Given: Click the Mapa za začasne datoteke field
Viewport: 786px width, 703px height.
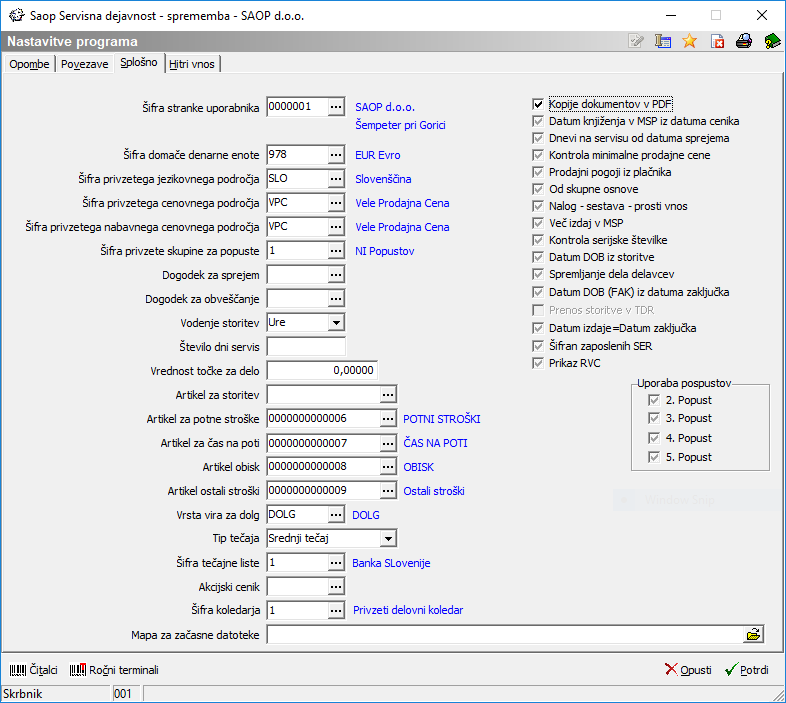Looking at the screenshot, I should (x=505, y=635).
